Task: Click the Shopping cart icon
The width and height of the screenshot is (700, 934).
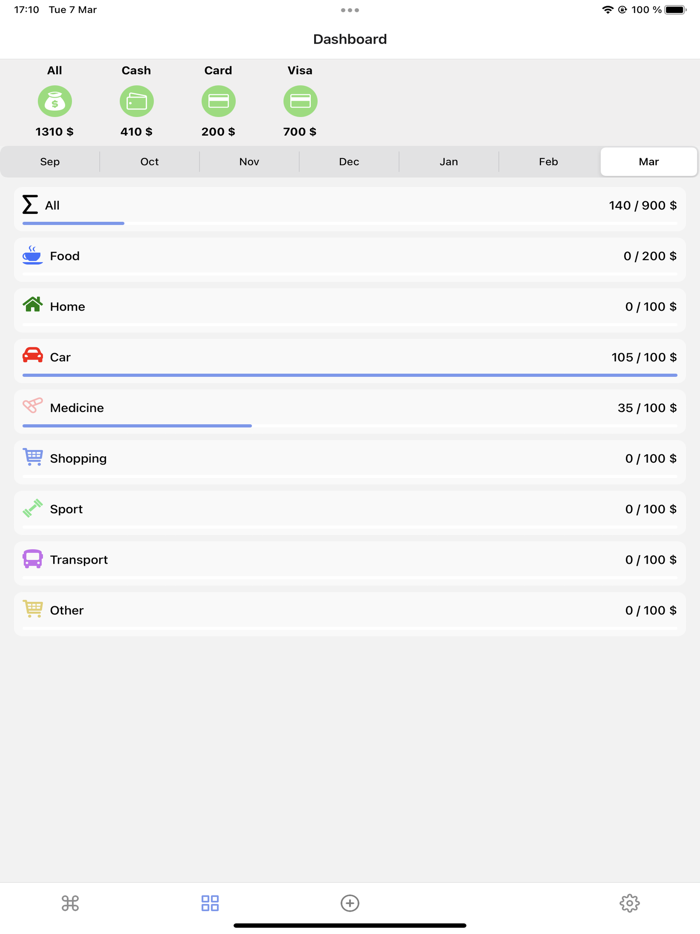Action: (33, 458)
